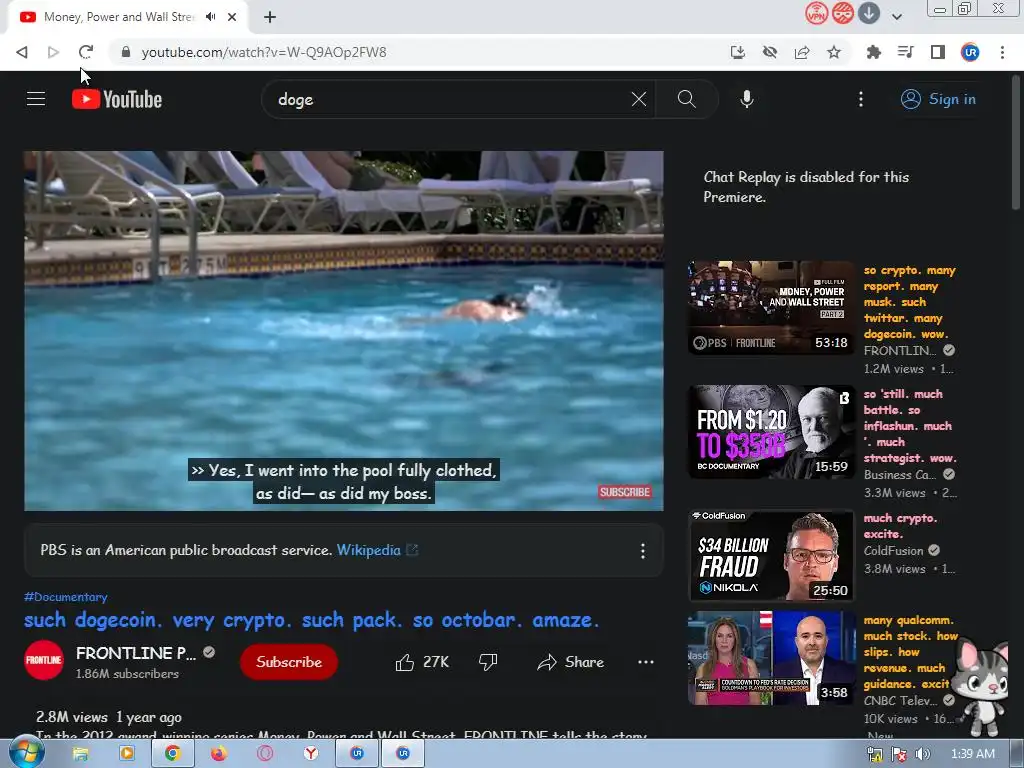Open browser extensions puzzle icon
1024x768 pixels.
873,52
